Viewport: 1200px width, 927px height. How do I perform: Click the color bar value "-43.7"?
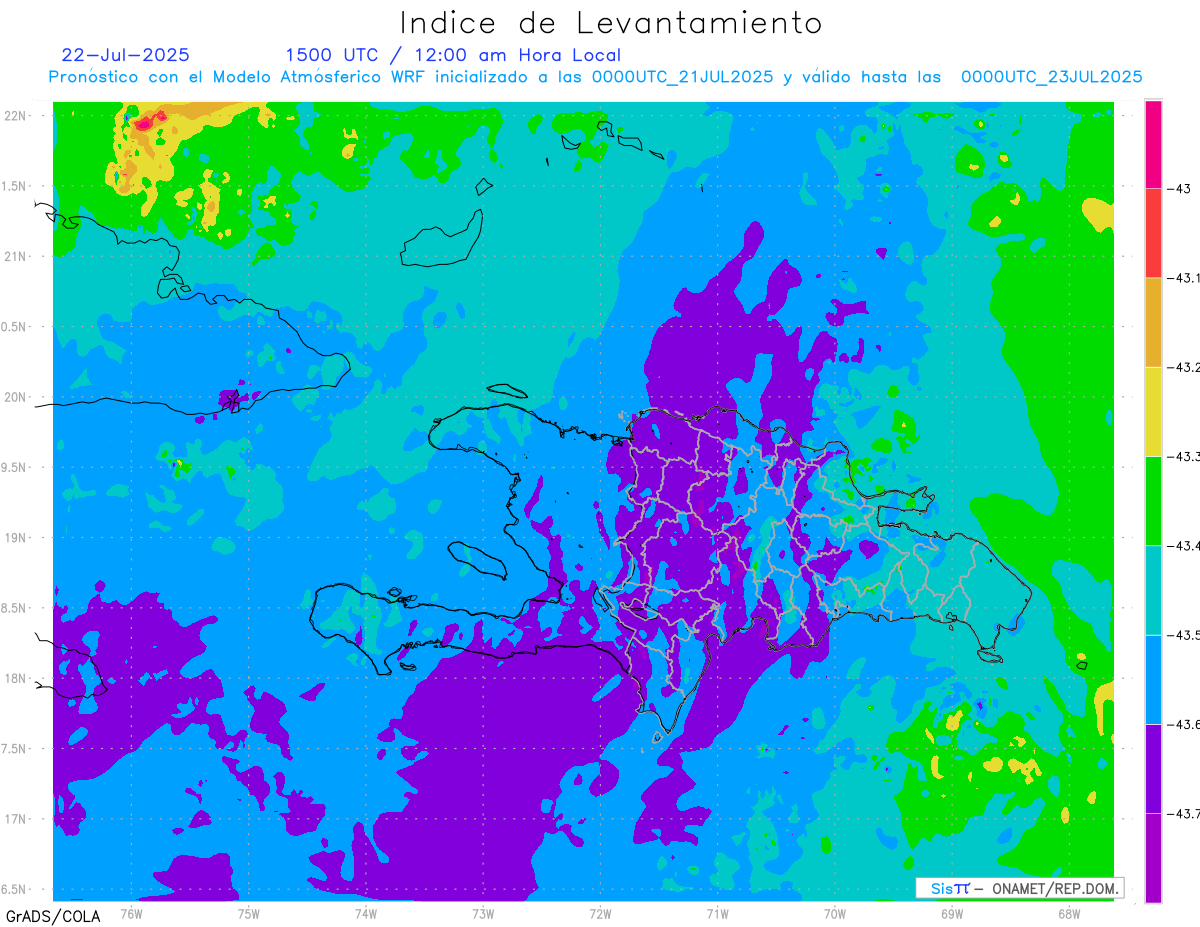(x=1183, y=813)
